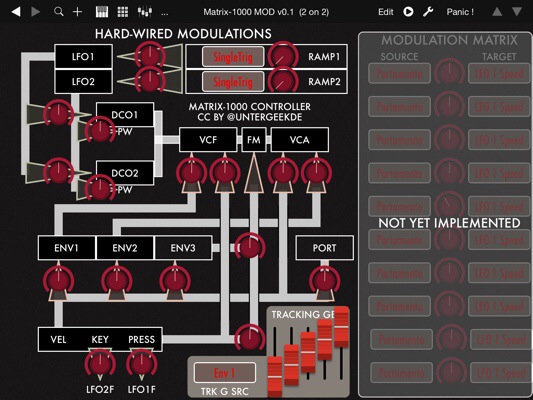Tap the plus add icon

tap(78, 12)
